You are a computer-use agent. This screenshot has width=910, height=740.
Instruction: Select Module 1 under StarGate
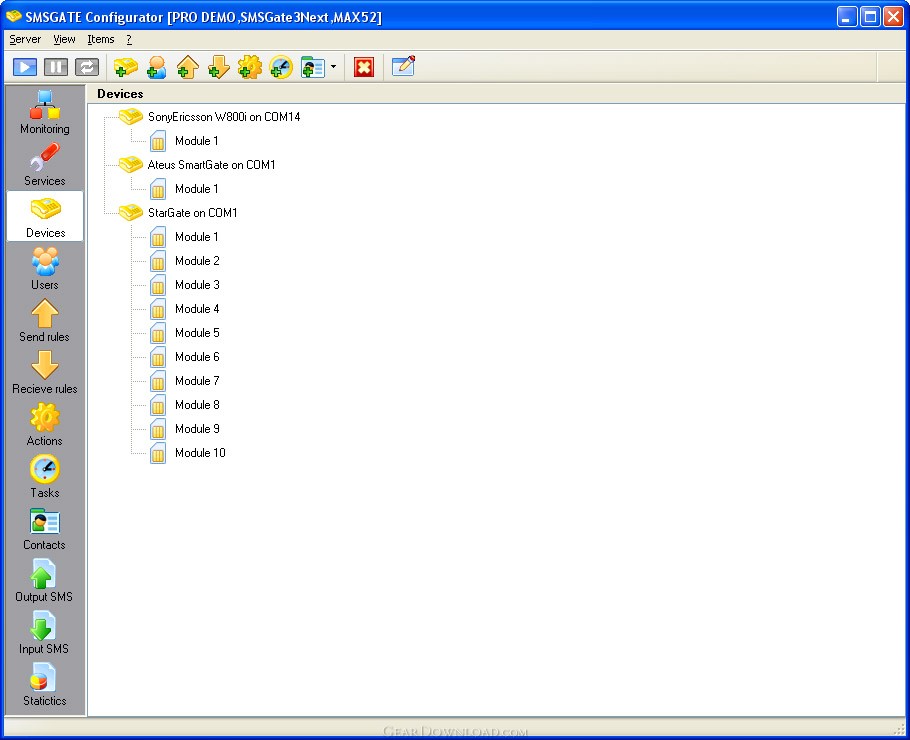click(x=197, y=237)
